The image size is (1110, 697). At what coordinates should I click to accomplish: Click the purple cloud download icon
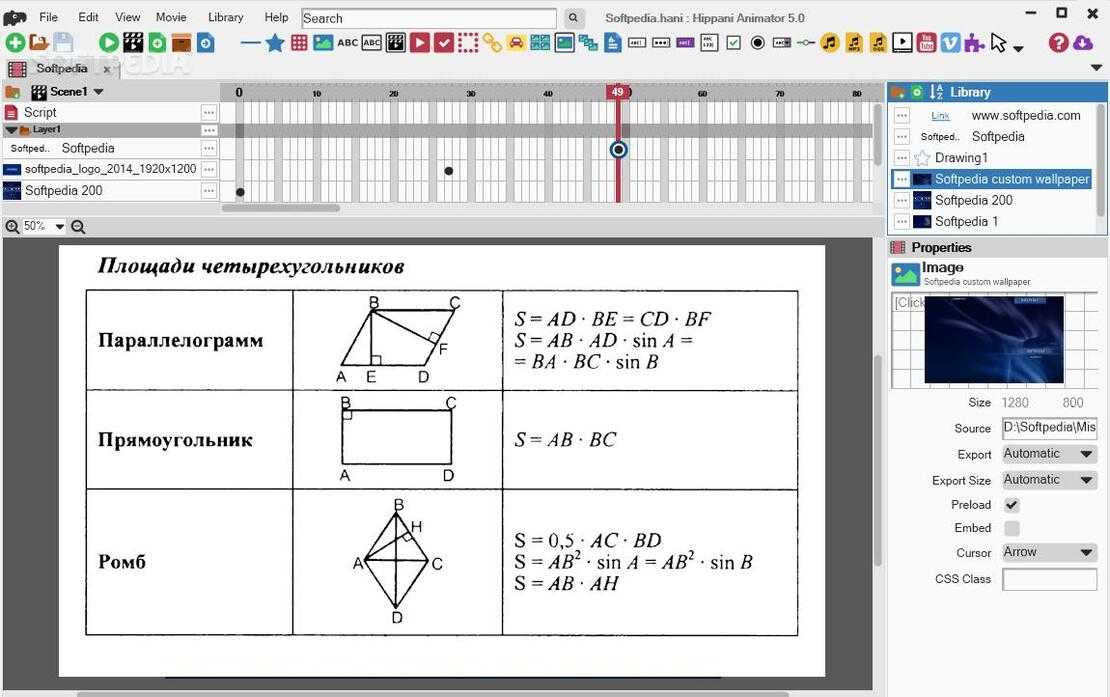pyautogui.click(x=1083, y=43)
